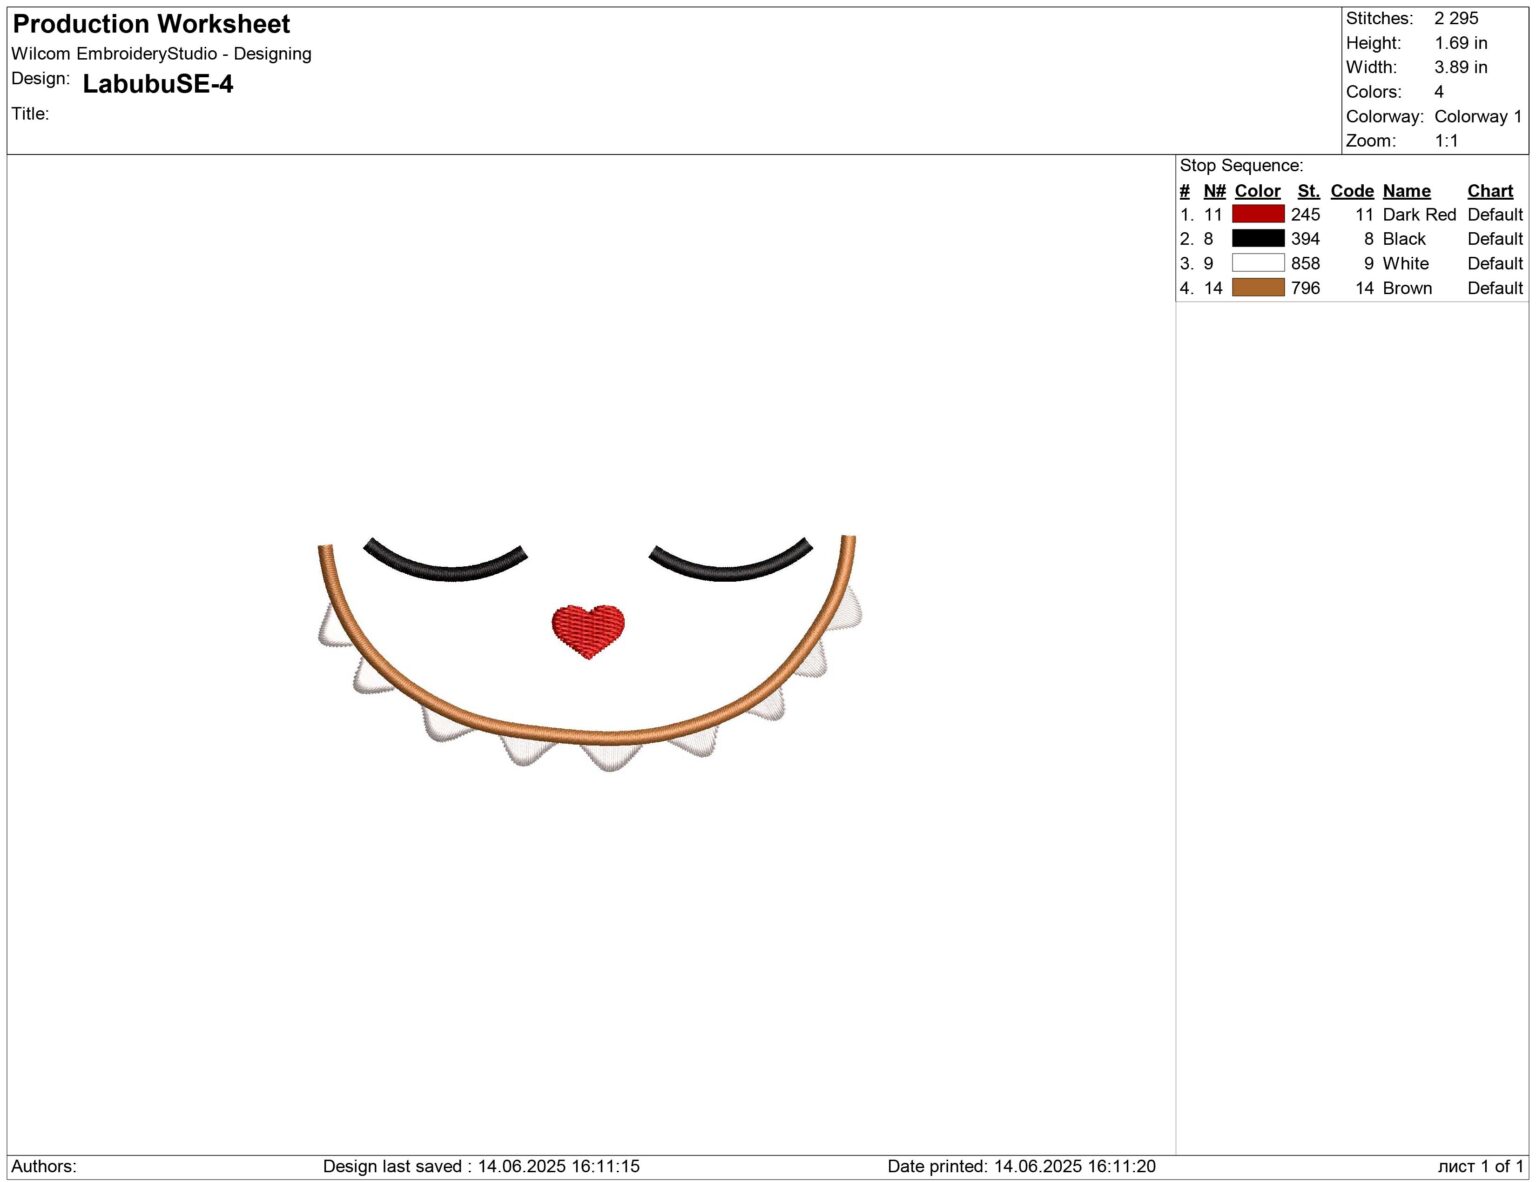Click the Default chart entry for Brown
Screen dimensions: 1536x1182
(1493, 288)
